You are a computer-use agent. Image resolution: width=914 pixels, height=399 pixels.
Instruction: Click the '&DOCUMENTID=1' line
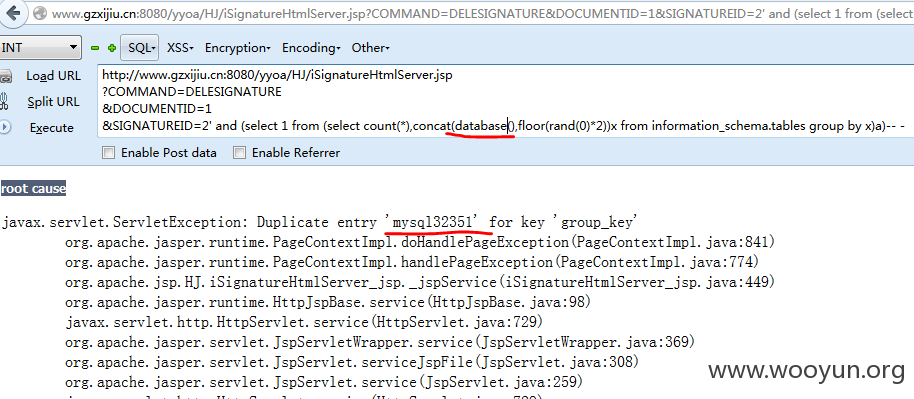[157, 108]
